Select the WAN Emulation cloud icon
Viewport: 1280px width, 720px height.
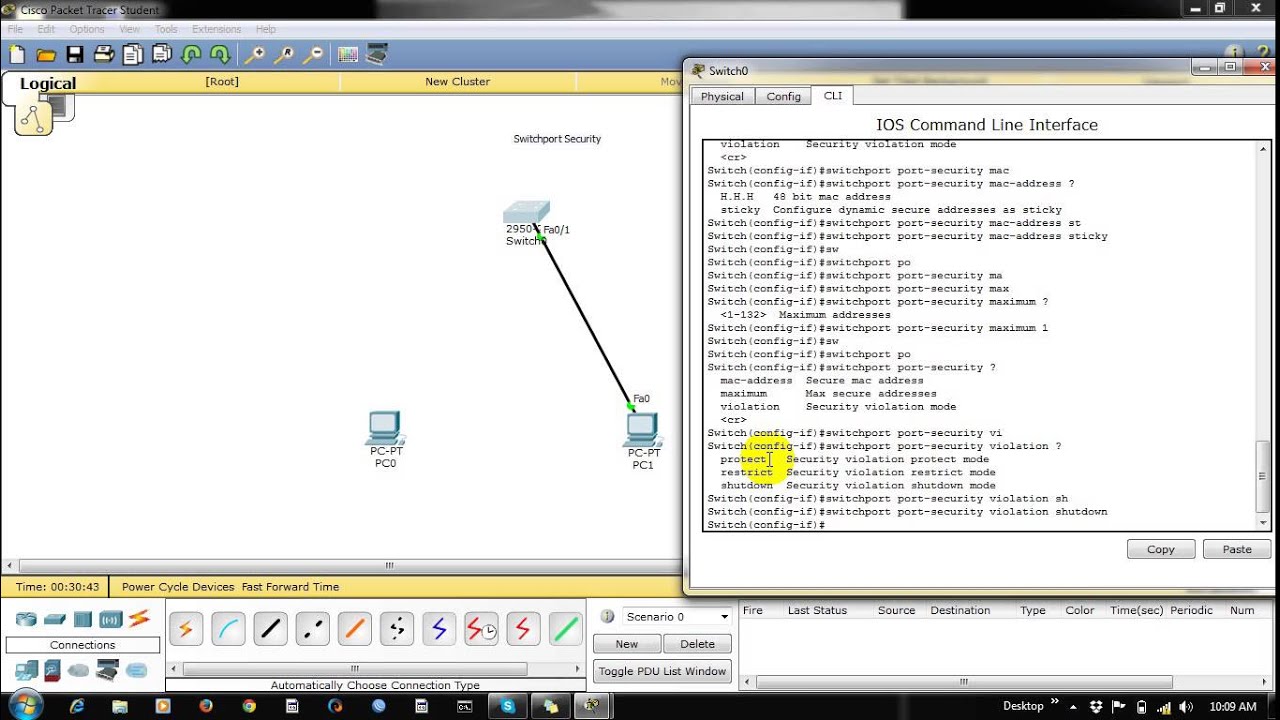point(80,670)
